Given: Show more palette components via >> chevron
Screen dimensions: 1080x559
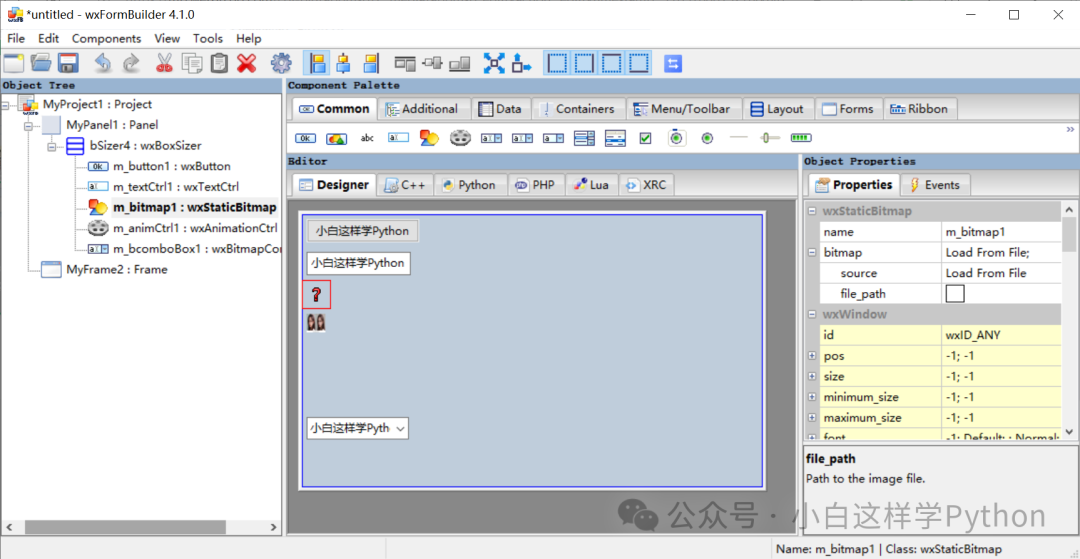Looking at the screenshot, I should click(1070, 129).
